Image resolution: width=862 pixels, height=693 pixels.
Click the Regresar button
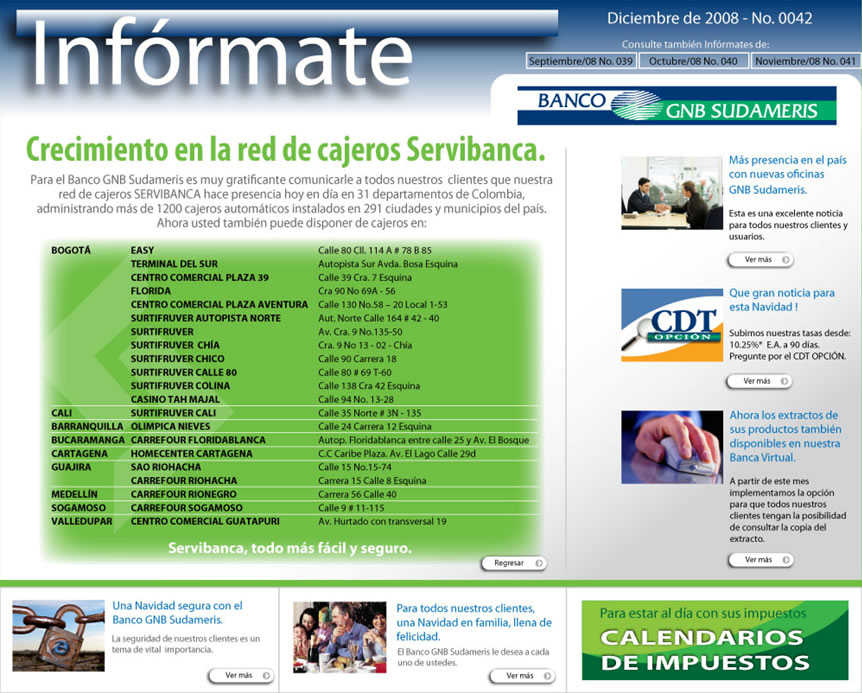click(x=514, y=563)
